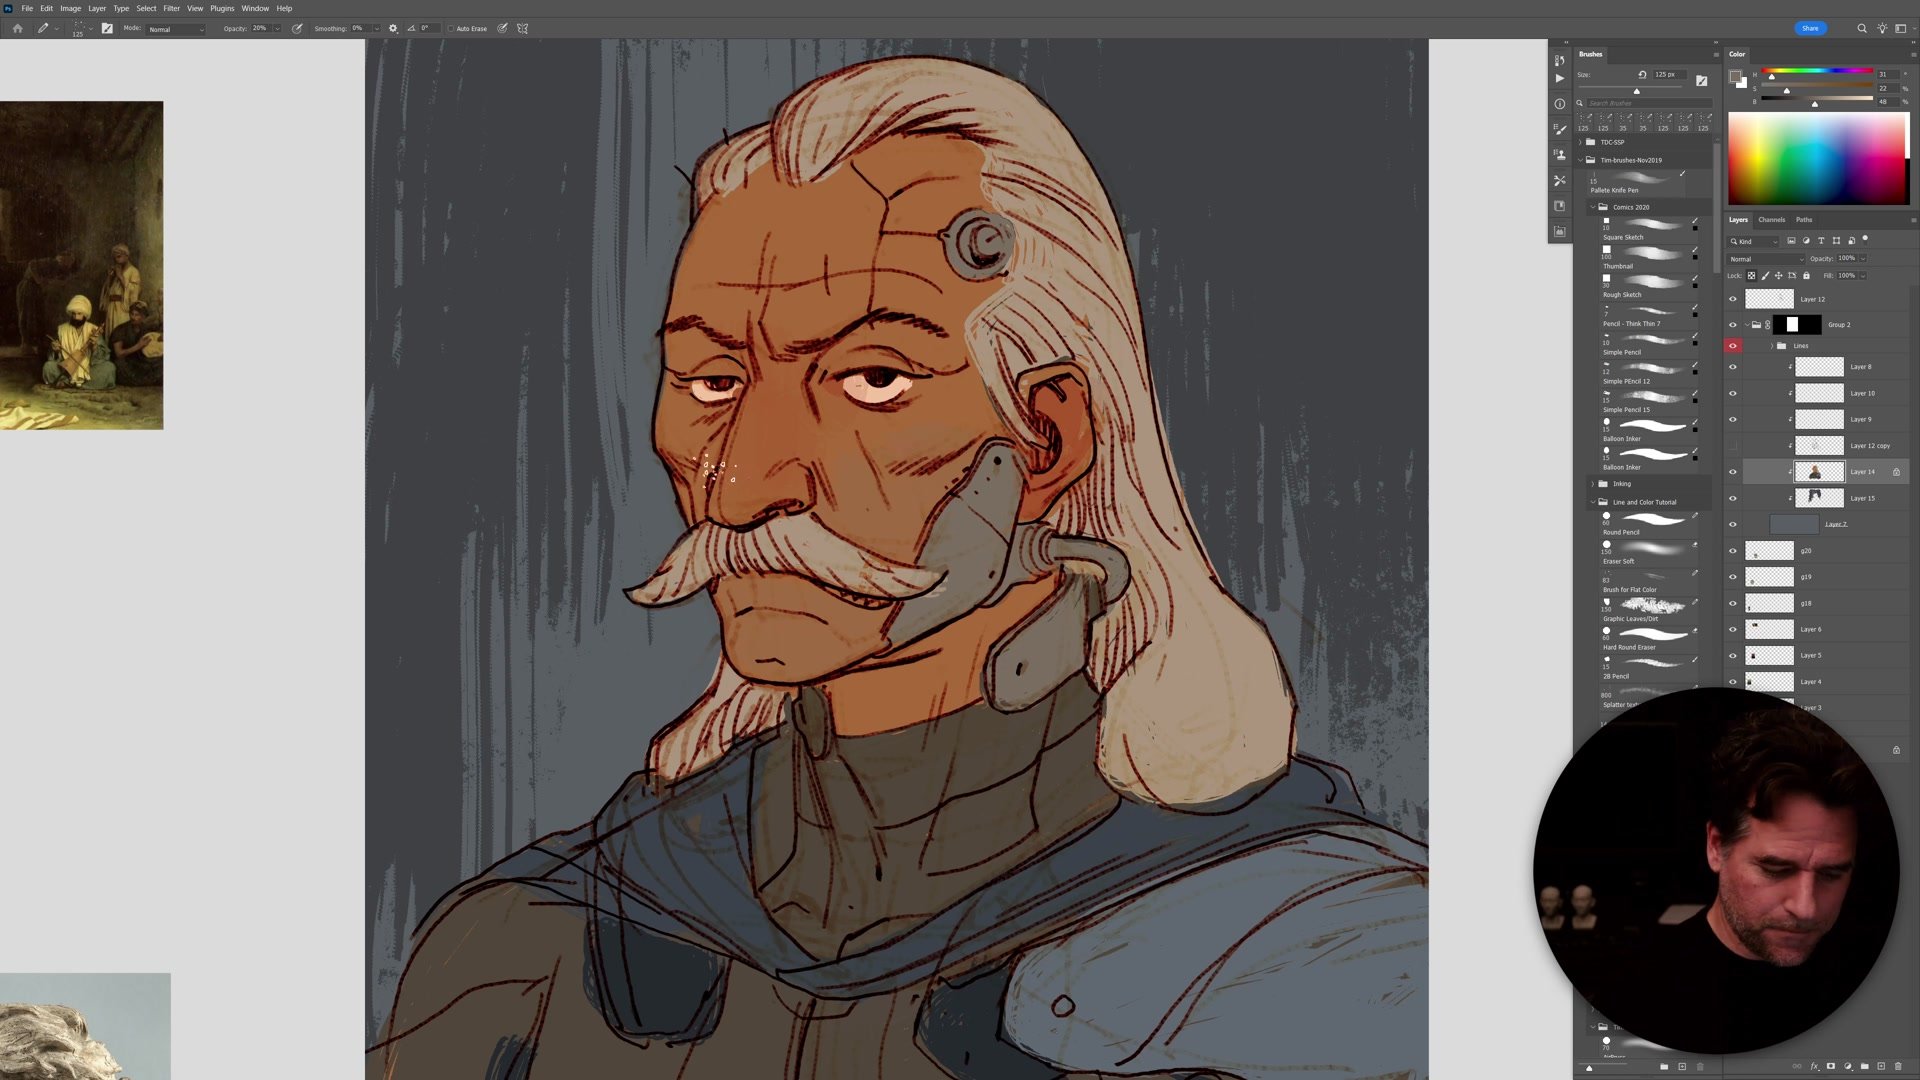Screen dimensions: 1920x1080
Task: Switch to the Channels tab
Action: pyautogui.click(x=1771, y=220)
